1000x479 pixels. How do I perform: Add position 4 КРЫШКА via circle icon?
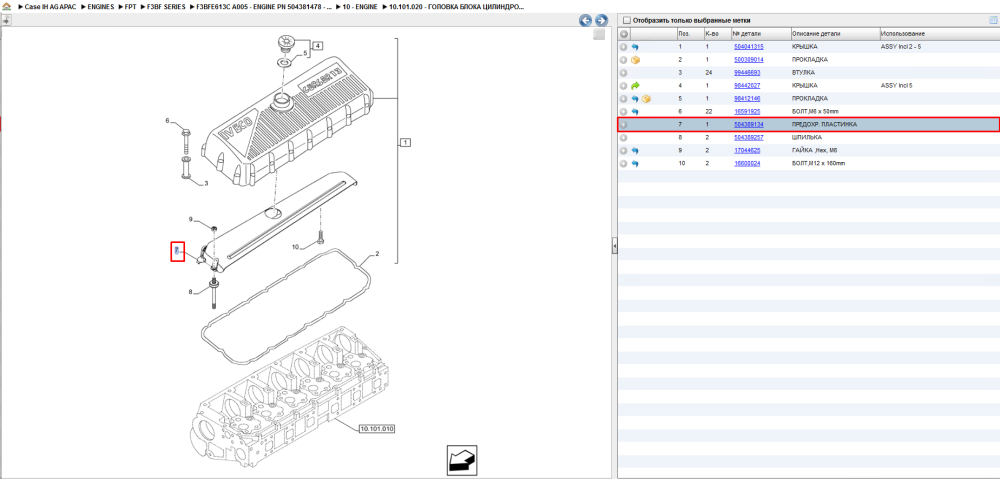tap(624, 85)
